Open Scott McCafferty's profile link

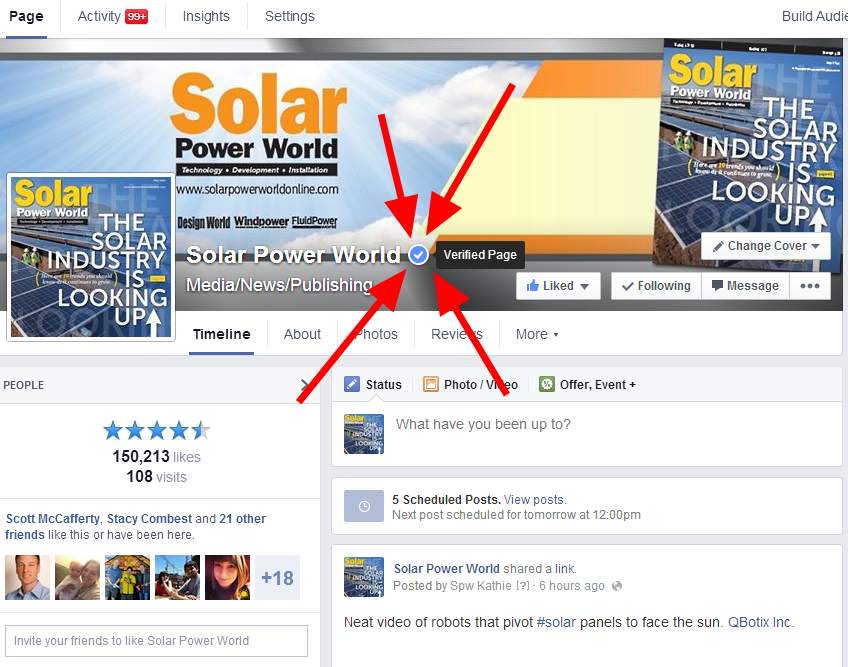point(52,519)
